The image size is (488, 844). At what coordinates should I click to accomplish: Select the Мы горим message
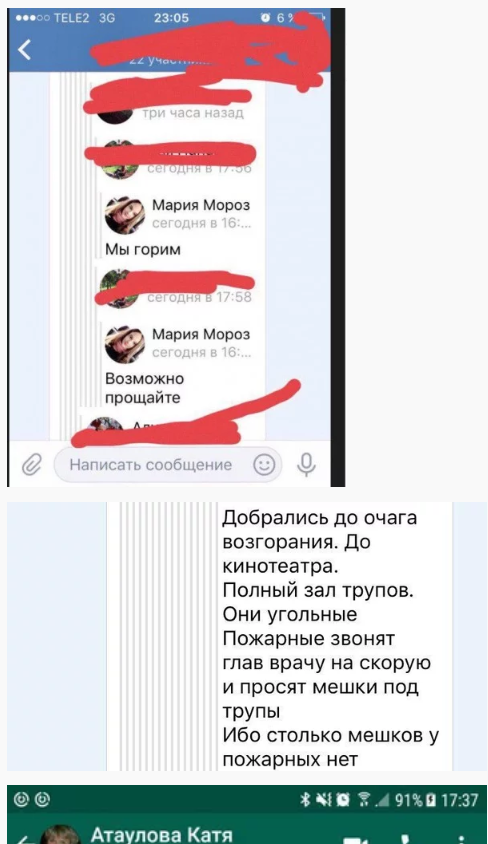[x=143, y=250]
